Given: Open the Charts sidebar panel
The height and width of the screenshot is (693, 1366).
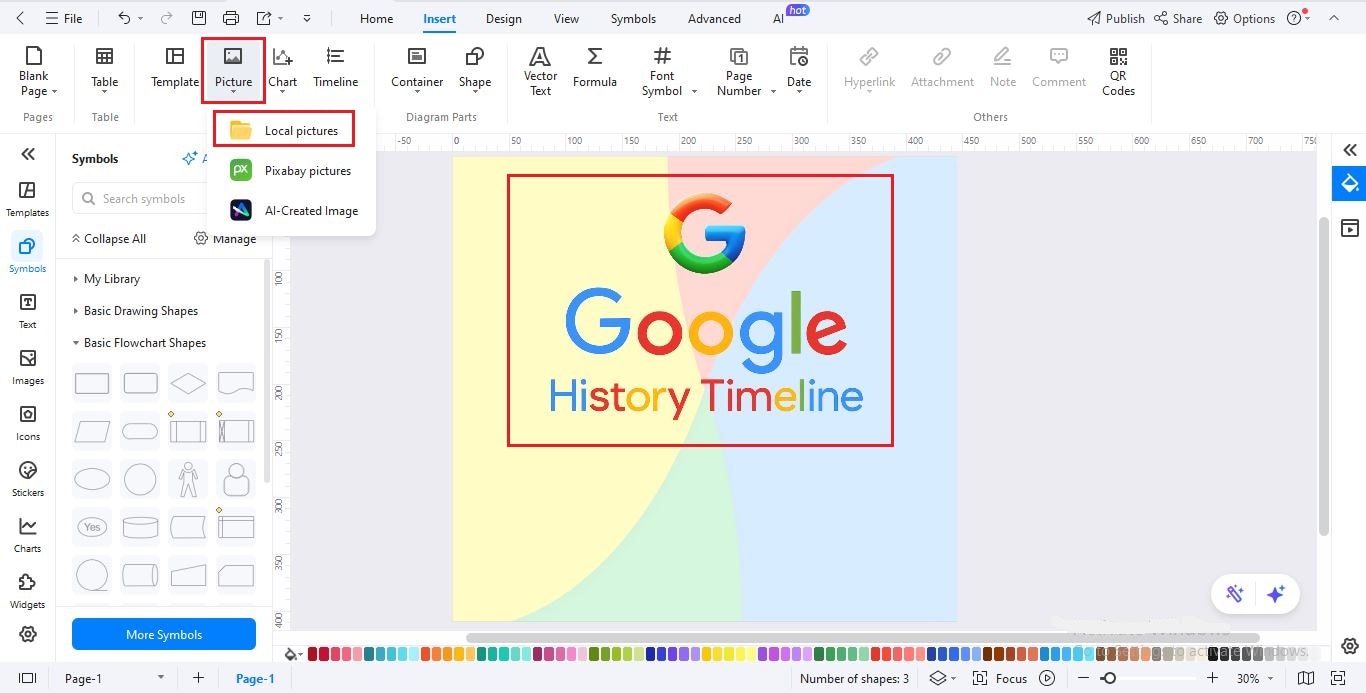Looking at the screenshot, I should [27, 535].
